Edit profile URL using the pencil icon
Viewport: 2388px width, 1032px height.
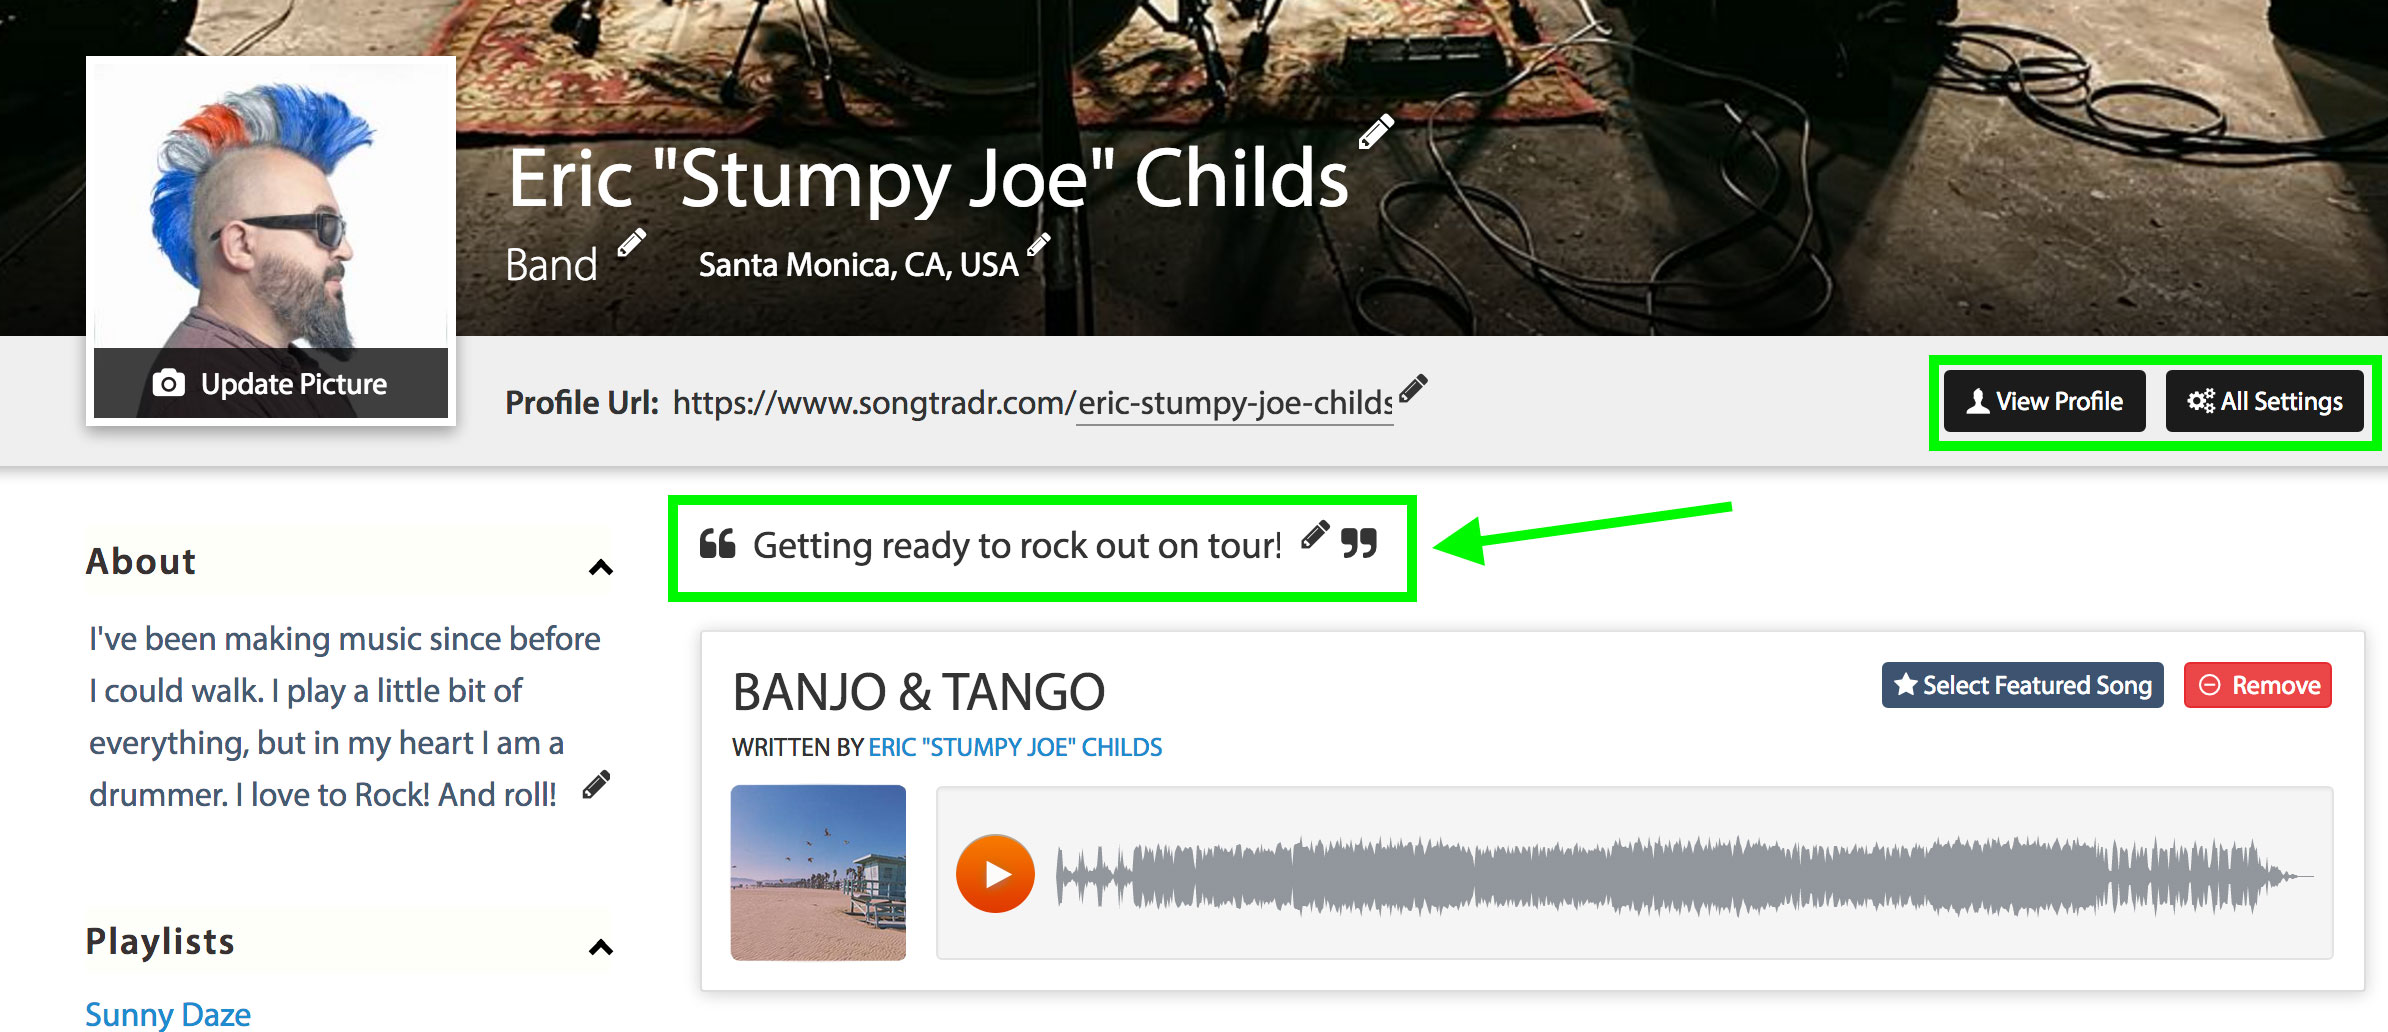point(1413,388)
